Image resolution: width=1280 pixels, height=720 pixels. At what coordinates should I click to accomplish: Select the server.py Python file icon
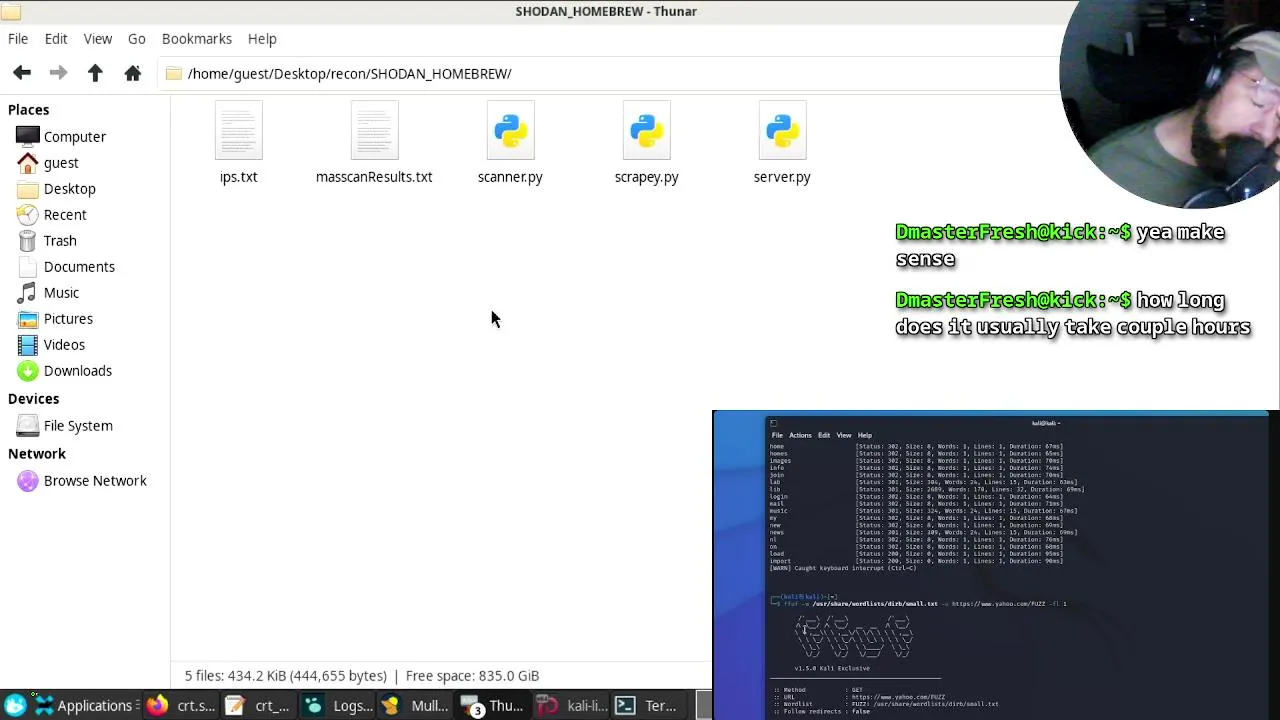[782, 131]
